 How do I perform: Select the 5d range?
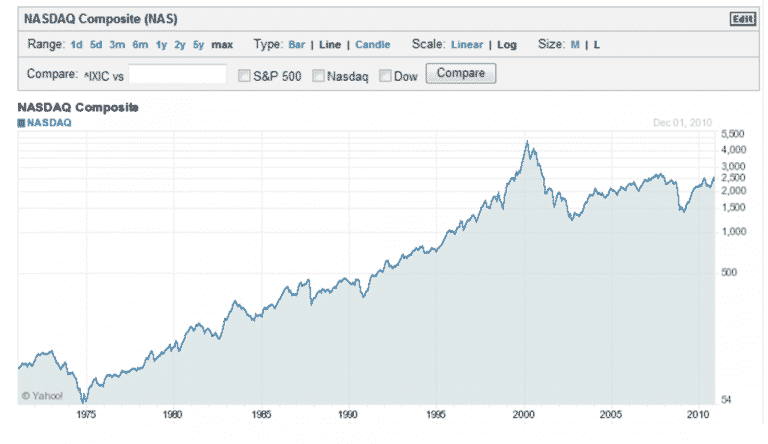[96, 45]
